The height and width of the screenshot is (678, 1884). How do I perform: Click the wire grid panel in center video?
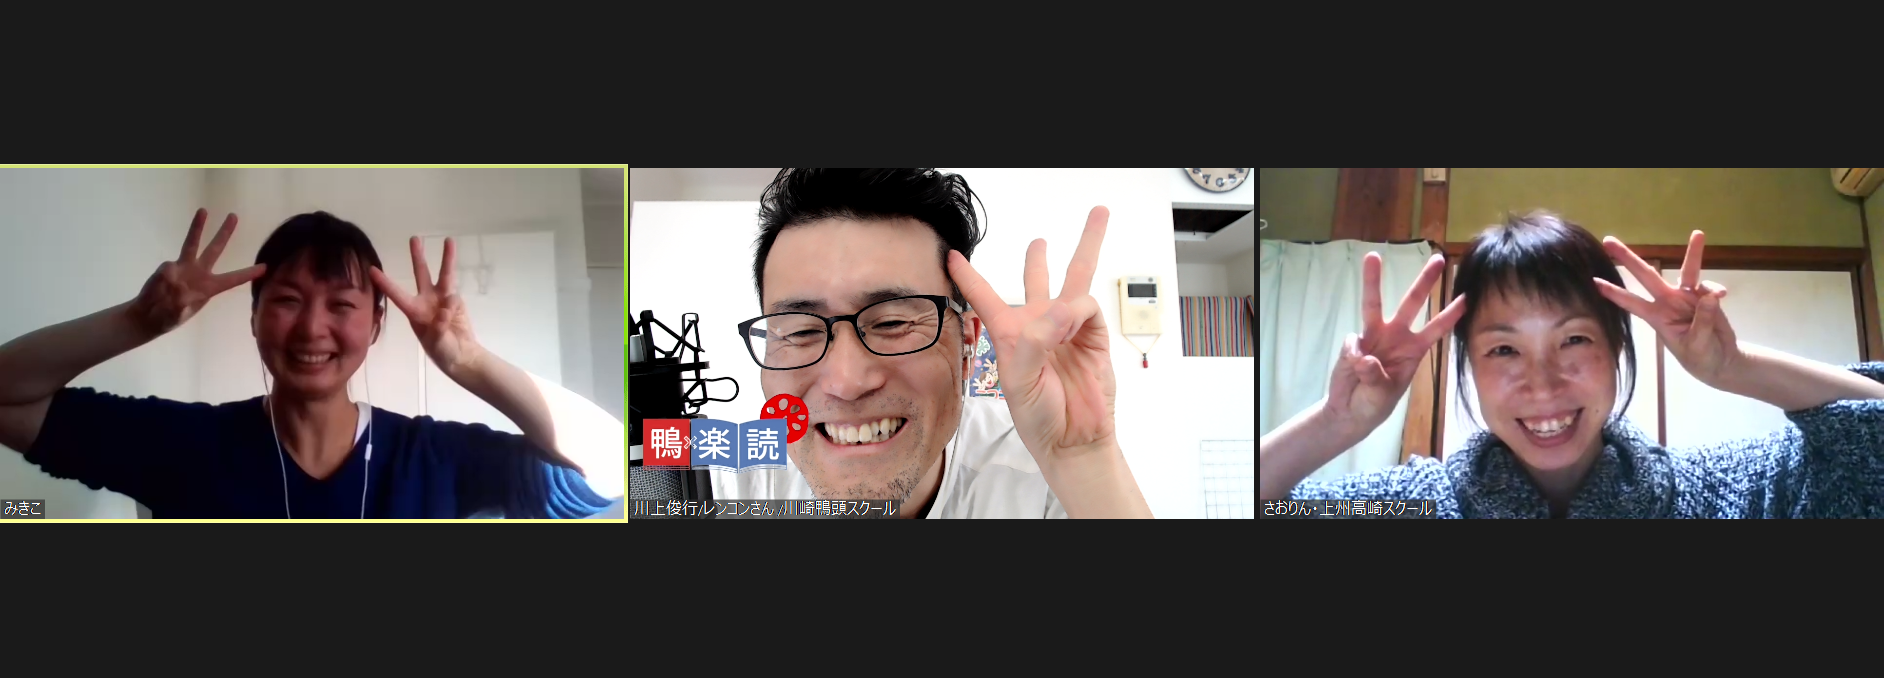[1225, 478]
